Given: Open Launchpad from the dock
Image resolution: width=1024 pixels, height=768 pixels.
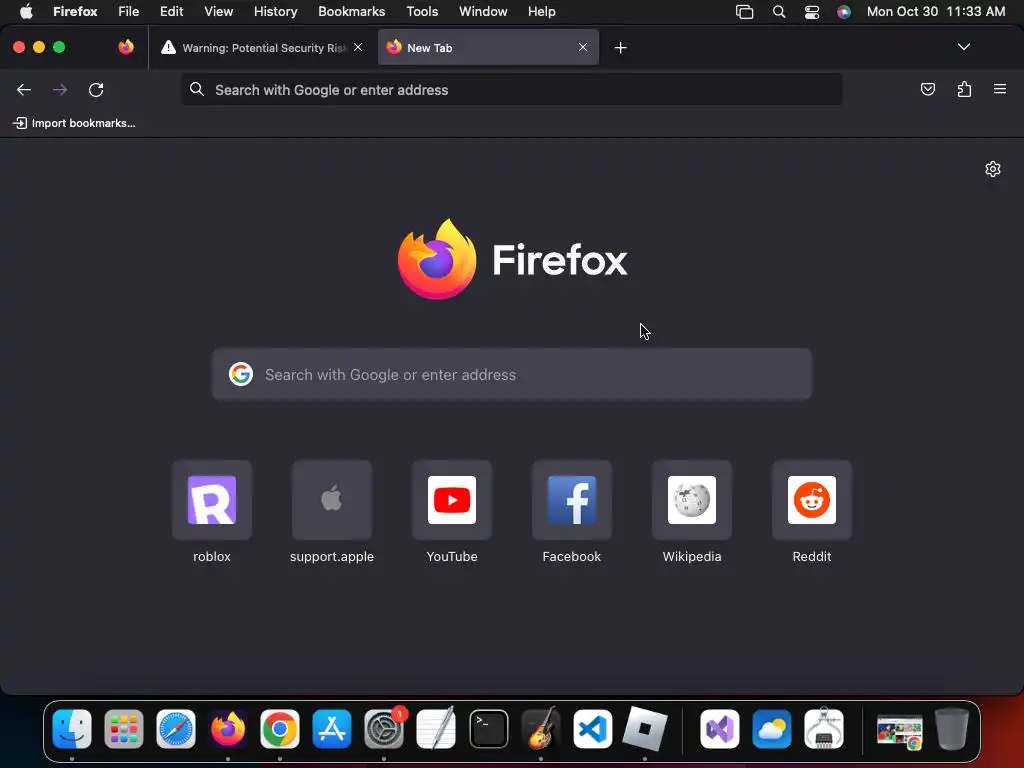Looking at the screenshot, I should coord(123,728).
